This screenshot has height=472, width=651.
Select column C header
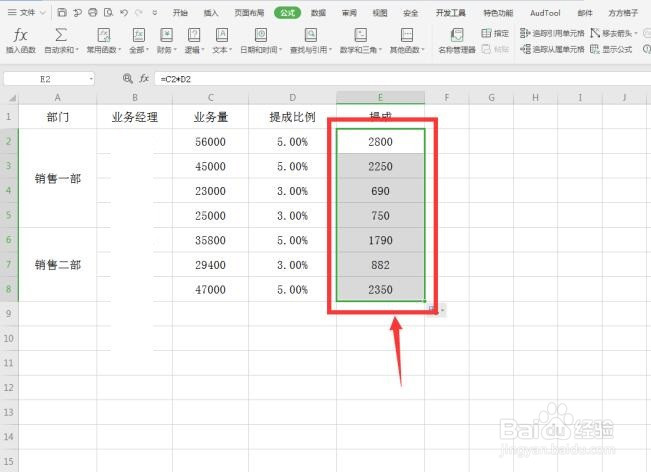coord(210,98)
